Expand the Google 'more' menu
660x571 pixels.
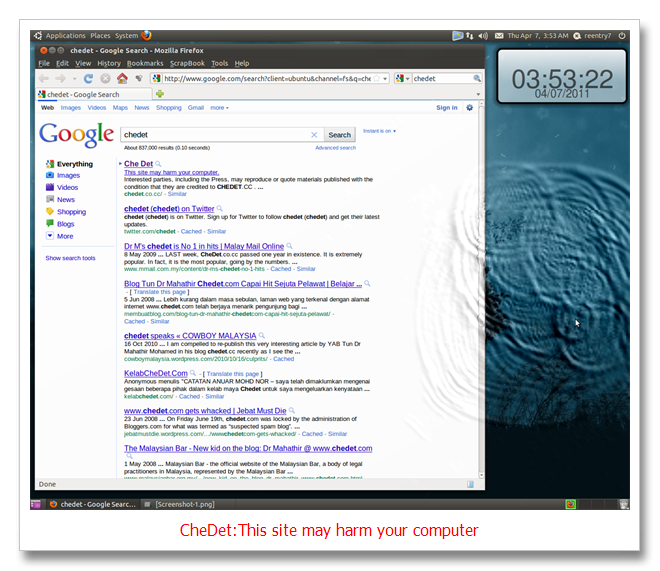point(219,108)
